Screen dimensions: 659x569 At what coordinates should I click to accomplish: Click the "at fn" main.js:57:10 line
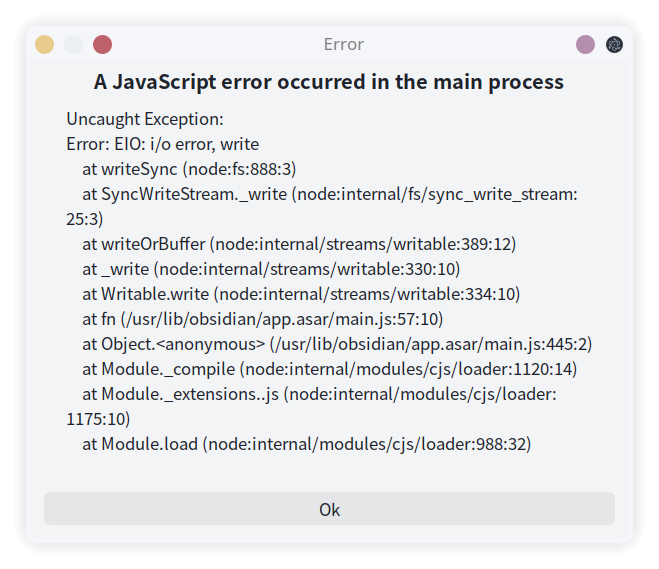point(262,319)
